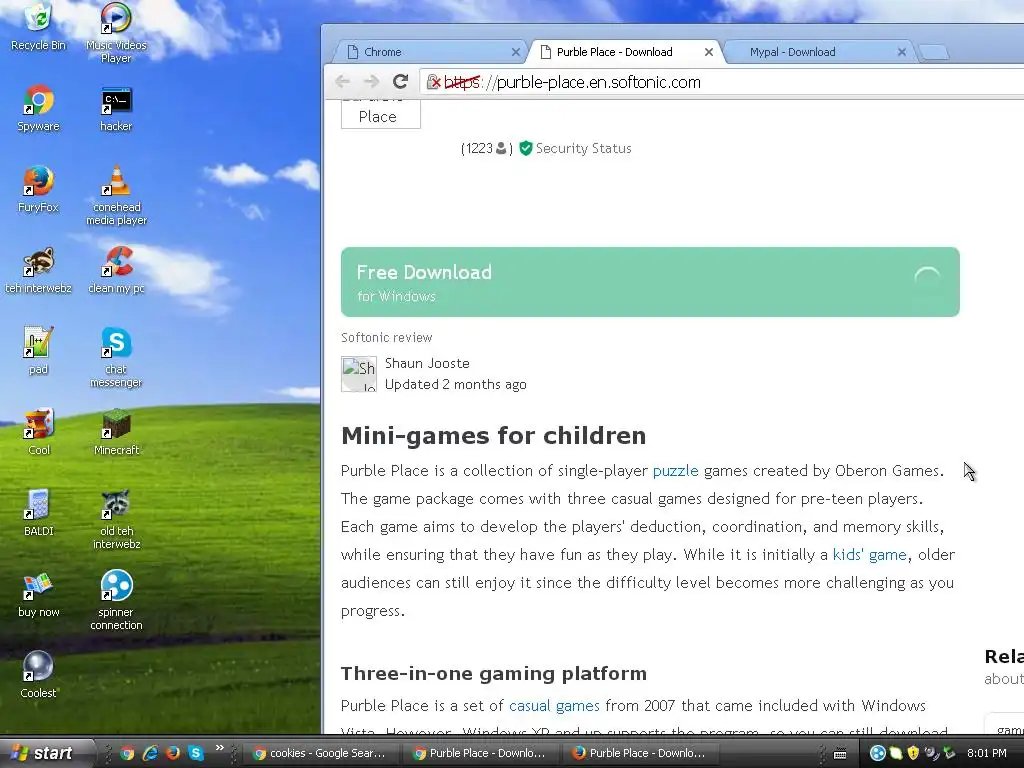
Task: Reload the Purble Place page
Action: coord(400,82)
